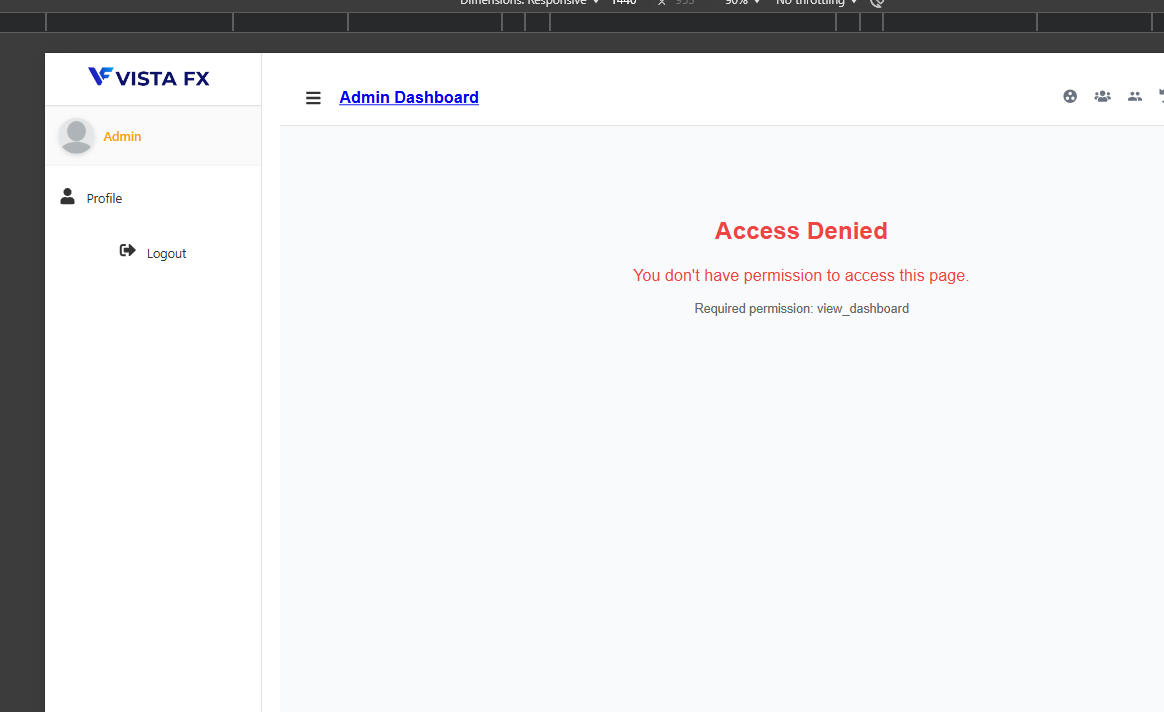Toggle the sidebar with the hamburger icon
This screenshot has height=712, width=1164.
click(x=313, y=98)
